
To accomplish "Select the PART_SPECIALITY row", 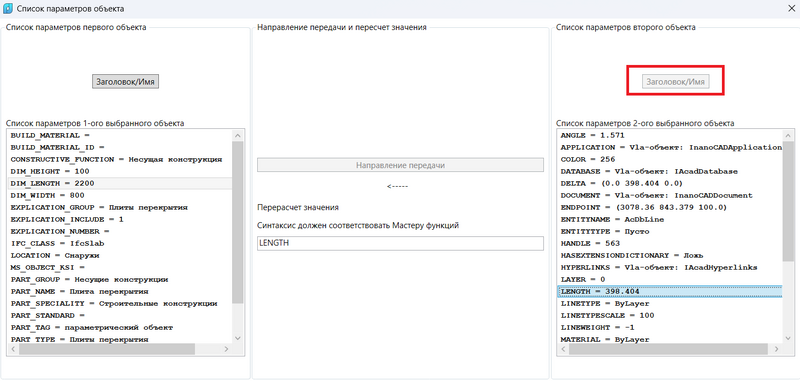I will pyautogui.click(x=119, y=303).
